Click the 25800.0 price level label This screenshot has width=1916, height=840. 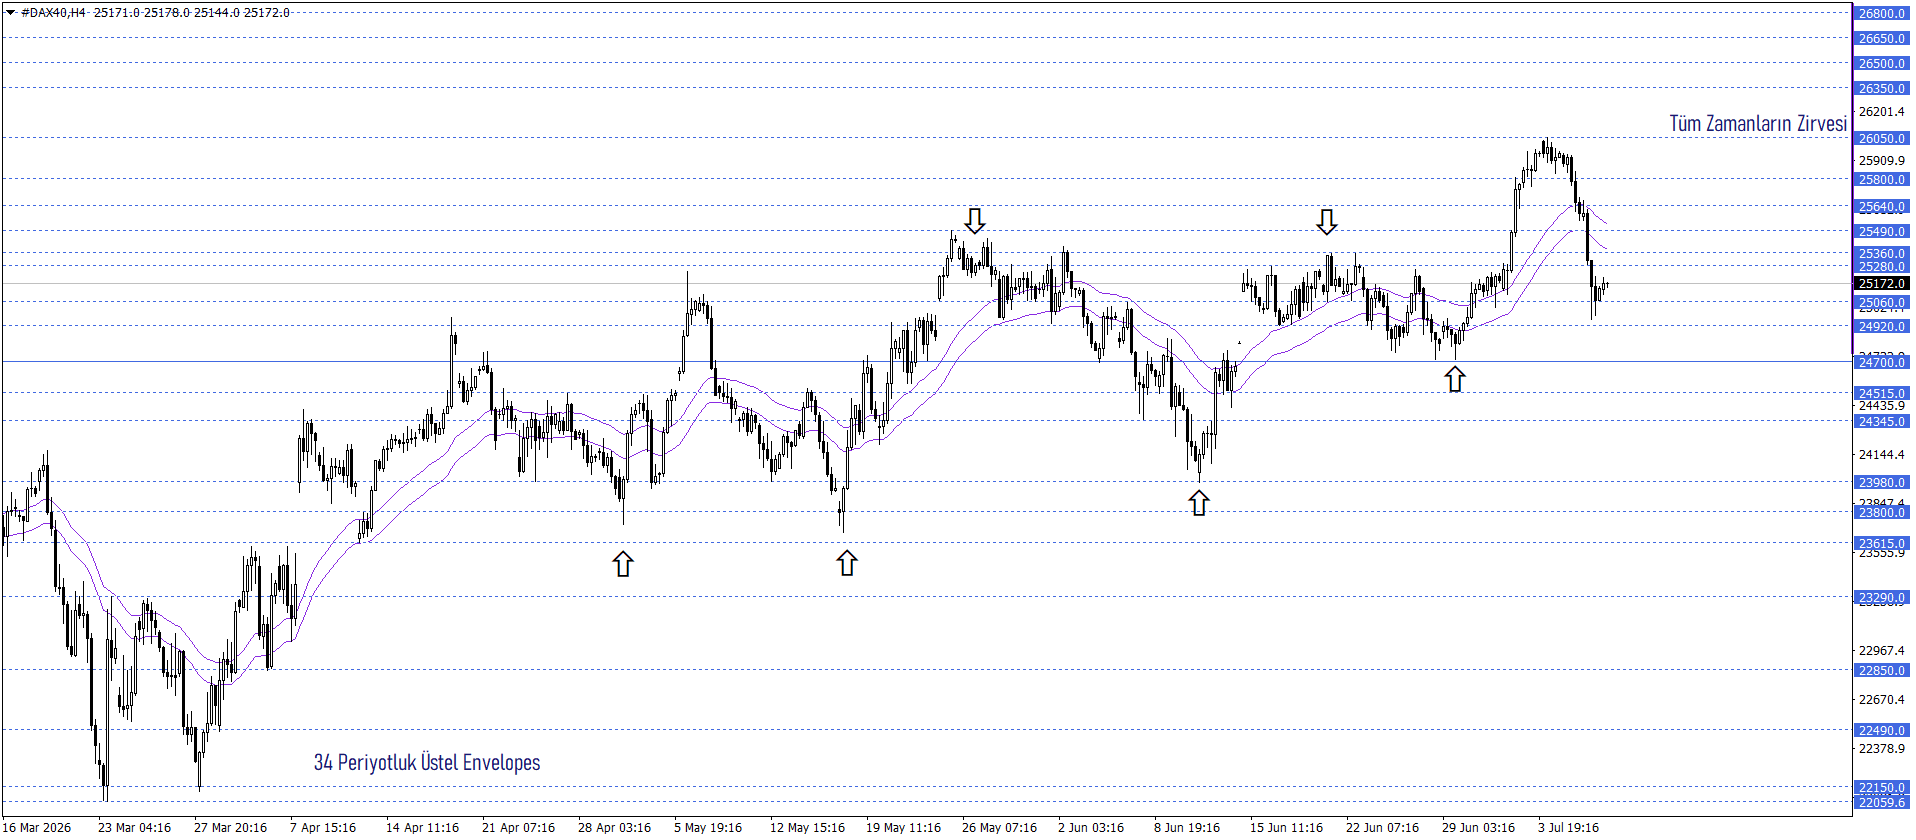tap(1881, 180)
